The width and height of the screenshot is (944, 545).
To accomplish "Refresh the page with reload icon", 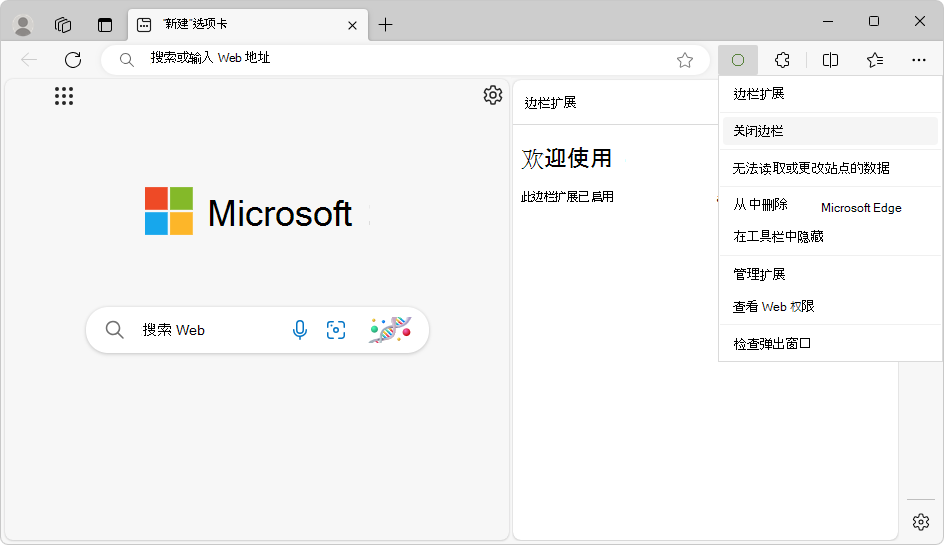I will pos(73,60).
